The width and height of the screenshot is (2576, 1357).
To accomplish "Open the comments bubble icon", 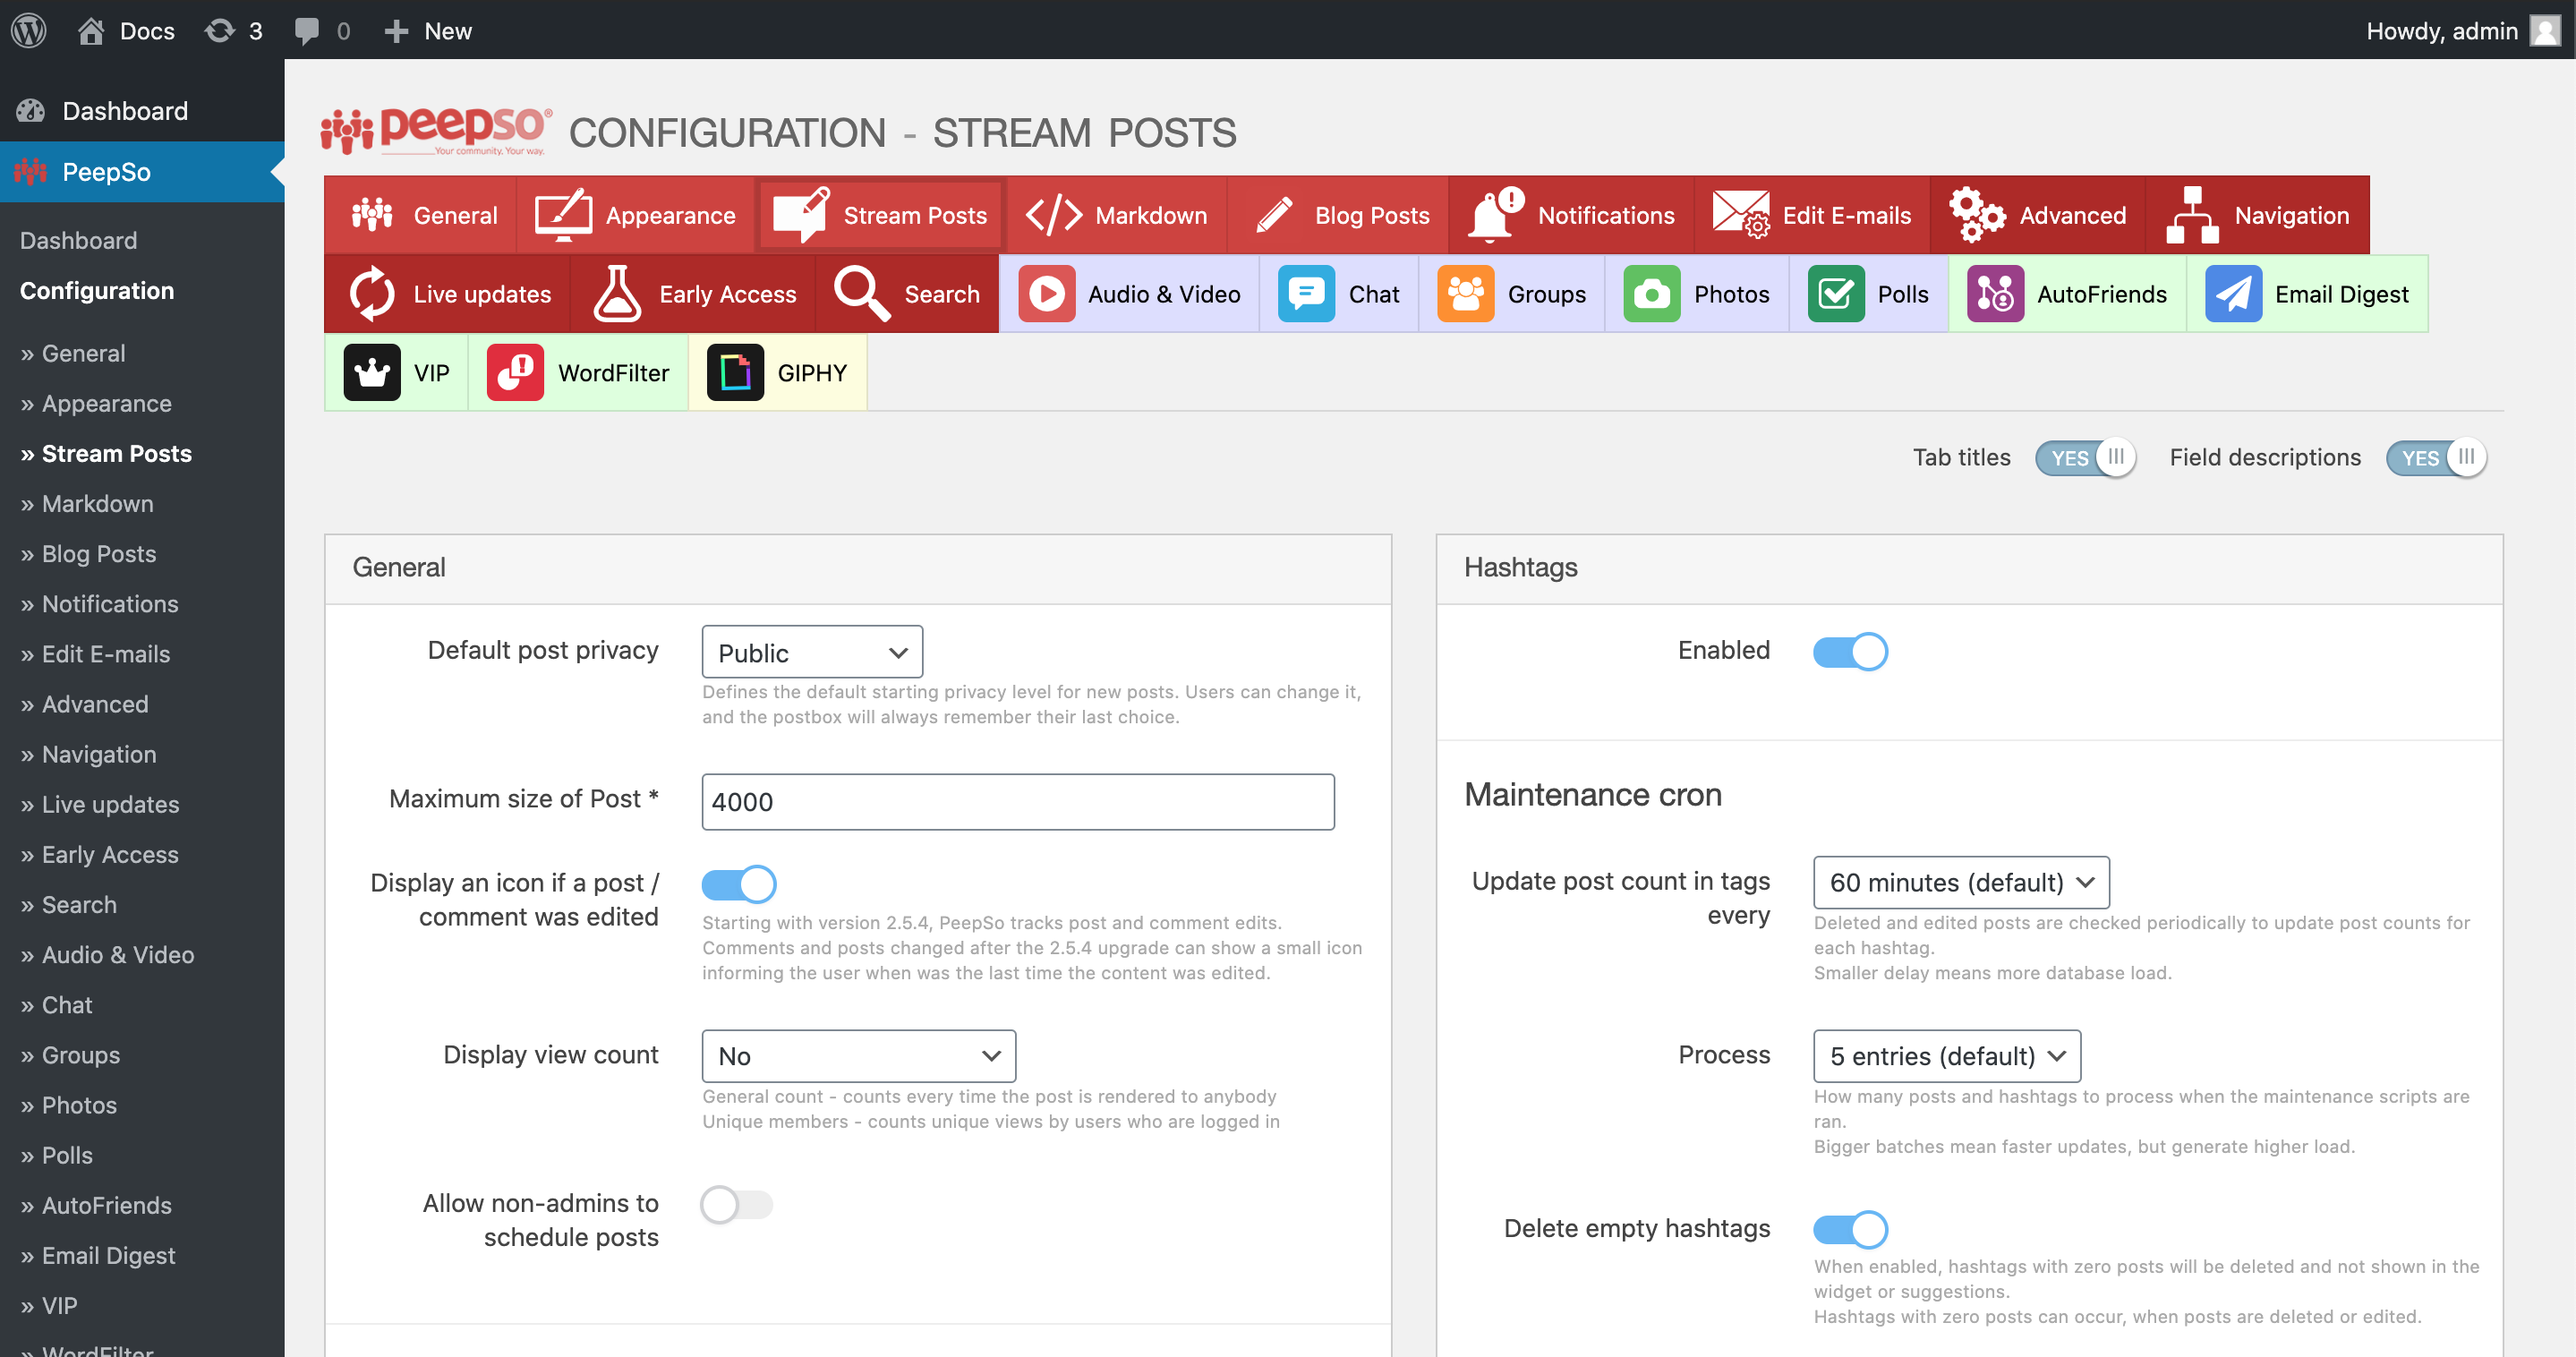I will click(x=307, y=30).
